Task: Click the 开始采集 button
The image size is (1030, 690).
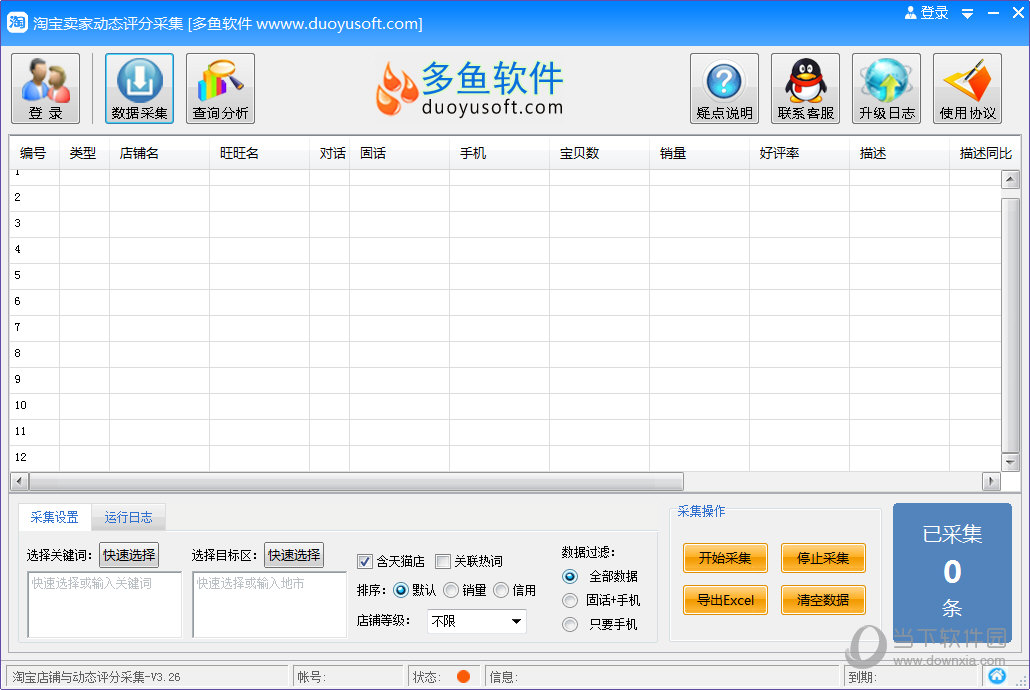Action: (x=725, y=558)
